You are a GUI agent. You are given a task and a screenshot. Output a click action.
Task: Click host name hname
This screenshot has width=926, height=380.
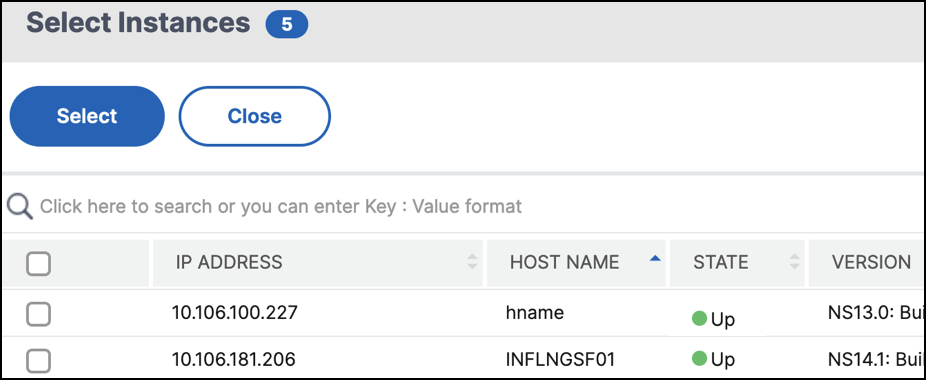pyautogui.click(x=534, y=312)
